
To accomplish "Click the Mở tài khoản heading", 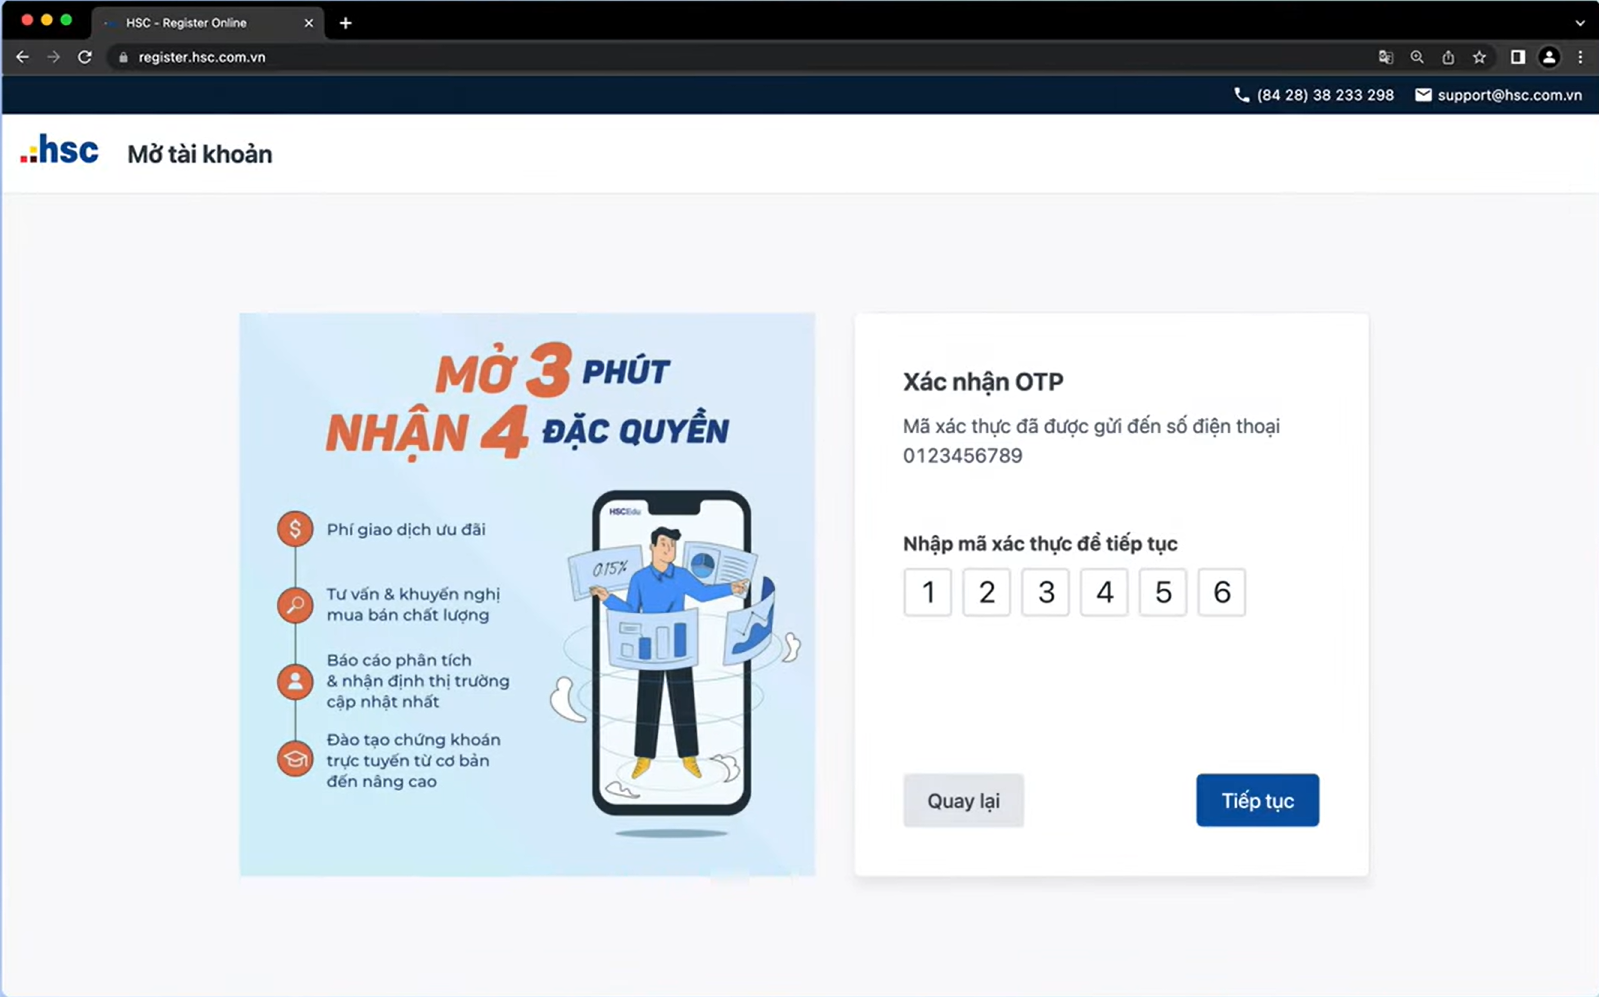I will 200,154.
